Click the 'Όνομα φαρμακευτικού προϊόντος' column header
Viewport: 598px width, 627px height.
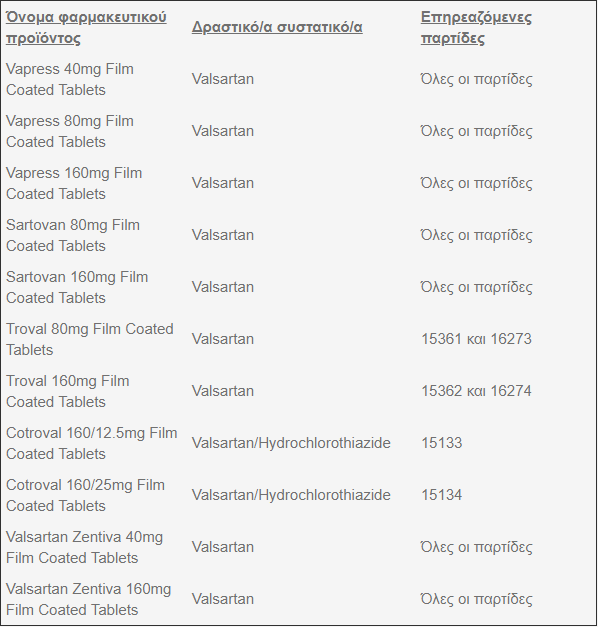click(x=86, y=28)
